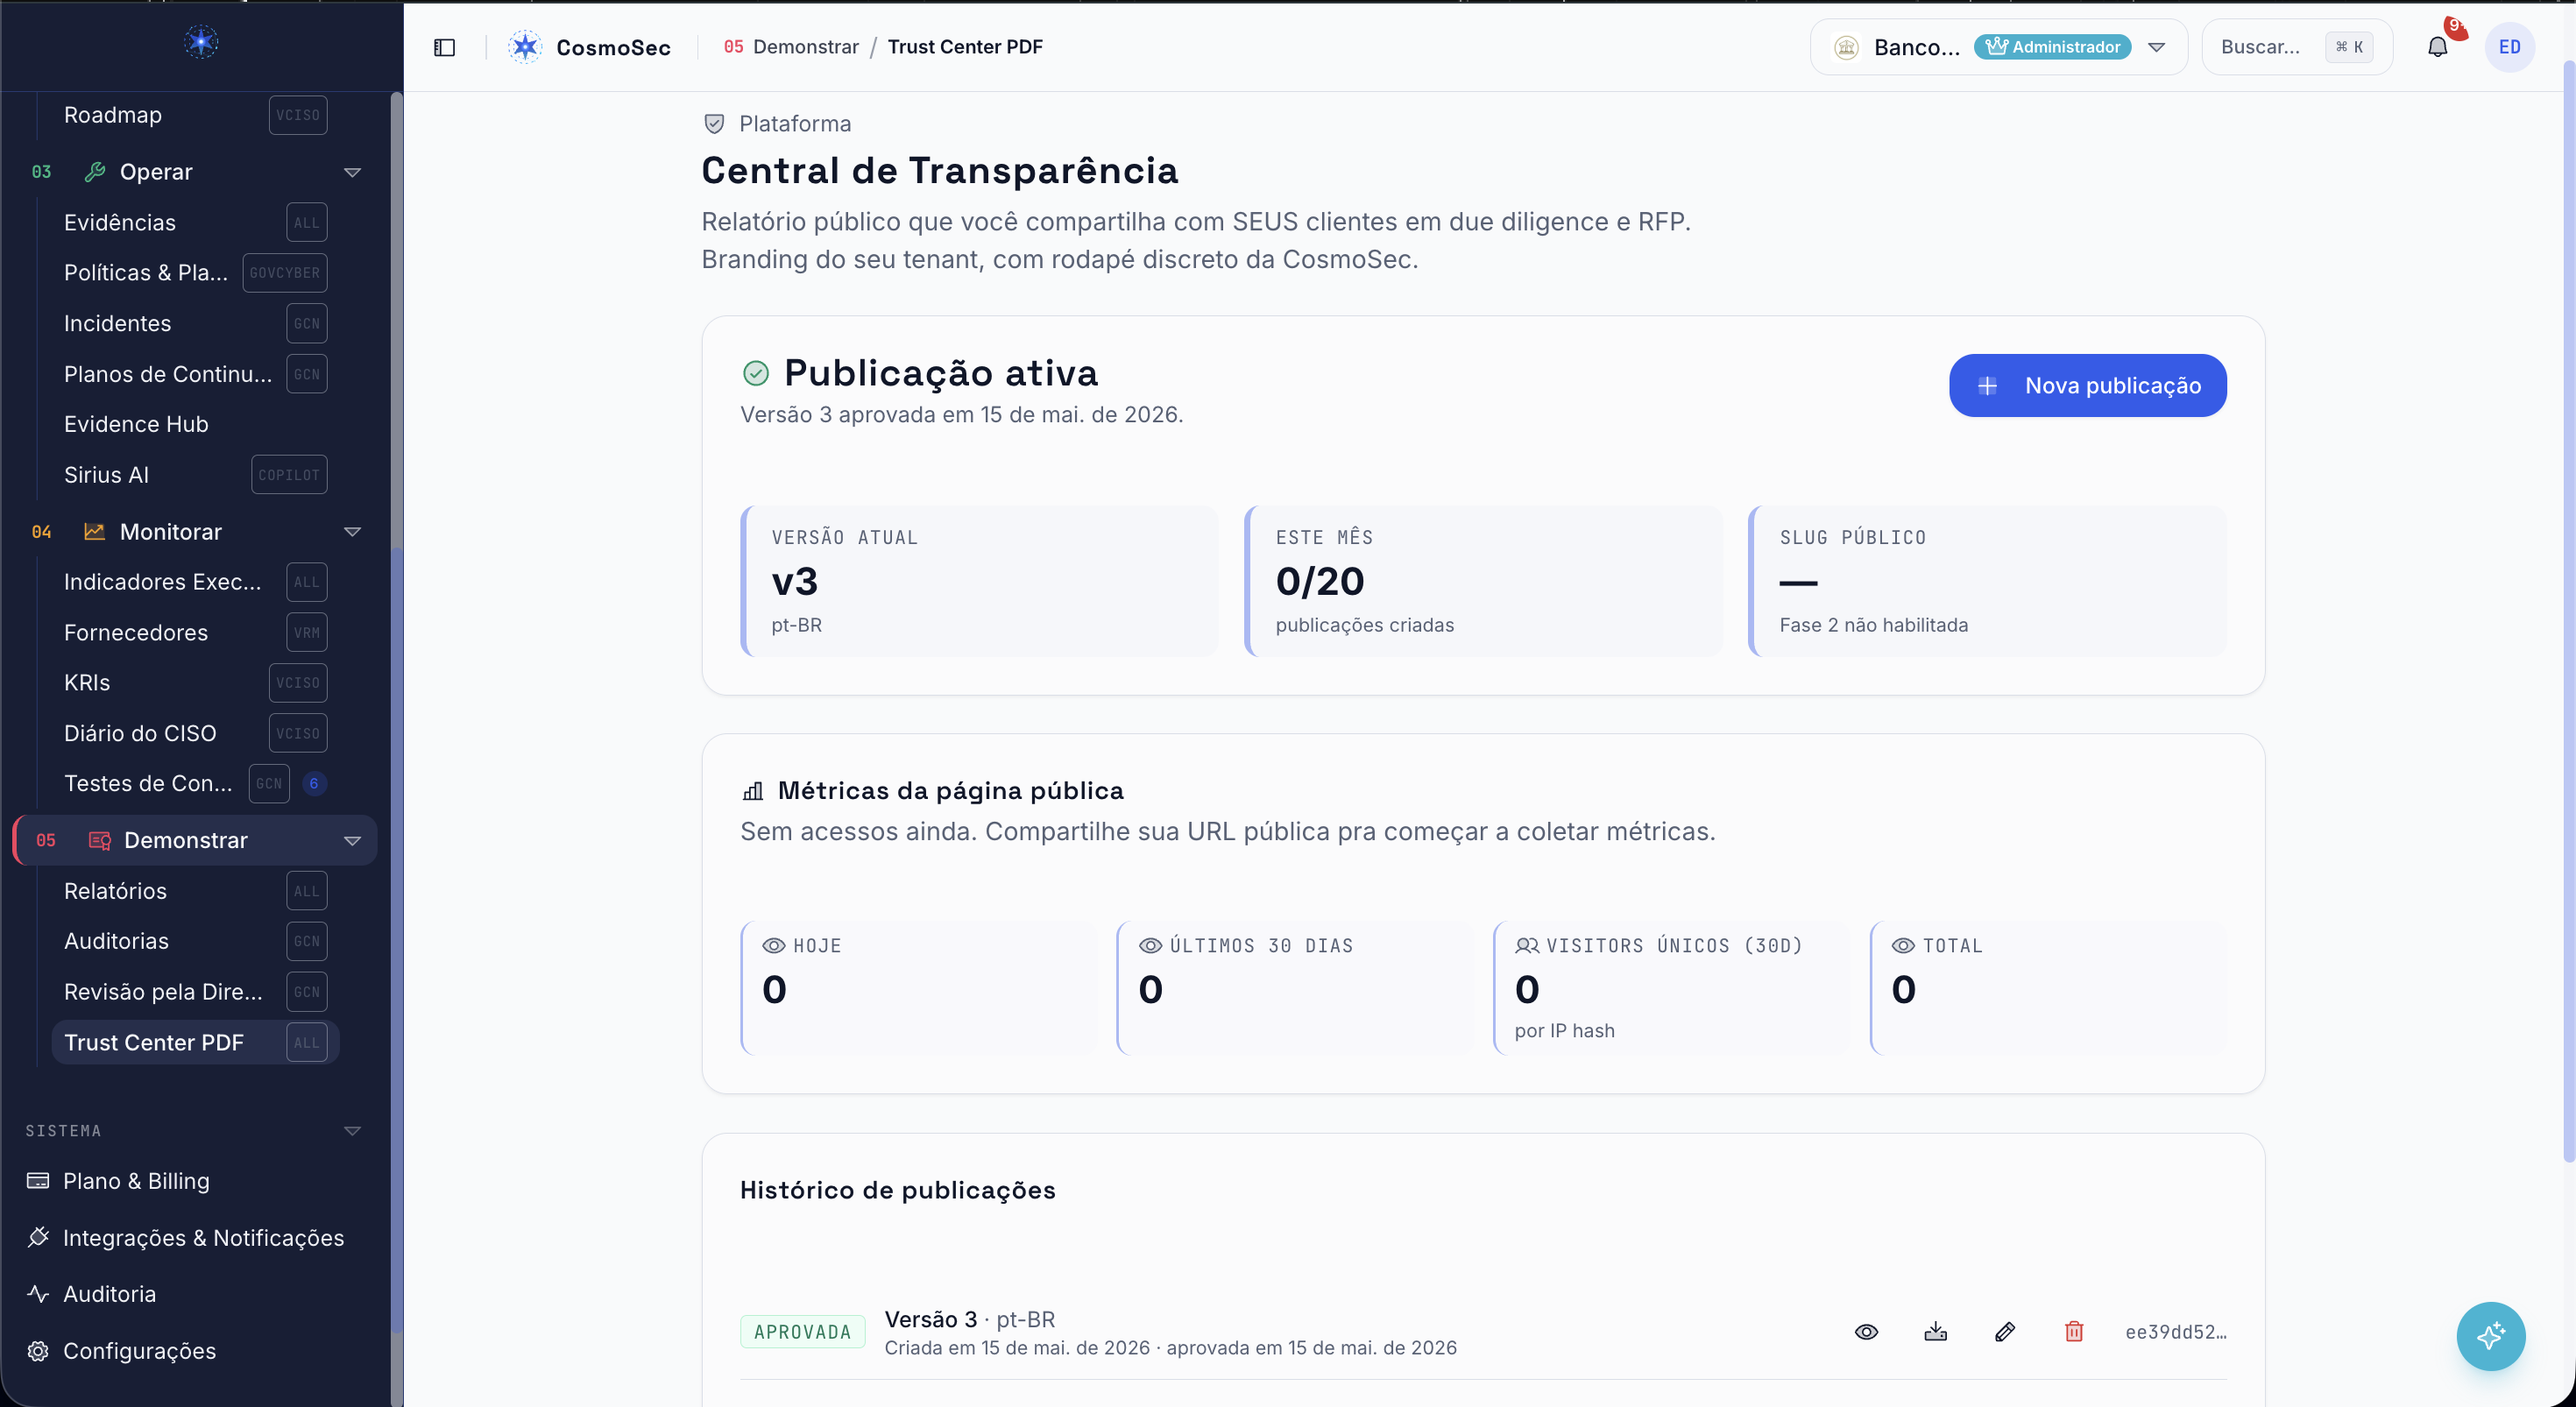Click the Buscar search field
This screenshot has width=2576, height=1407.
click(x=2296, y=47)
